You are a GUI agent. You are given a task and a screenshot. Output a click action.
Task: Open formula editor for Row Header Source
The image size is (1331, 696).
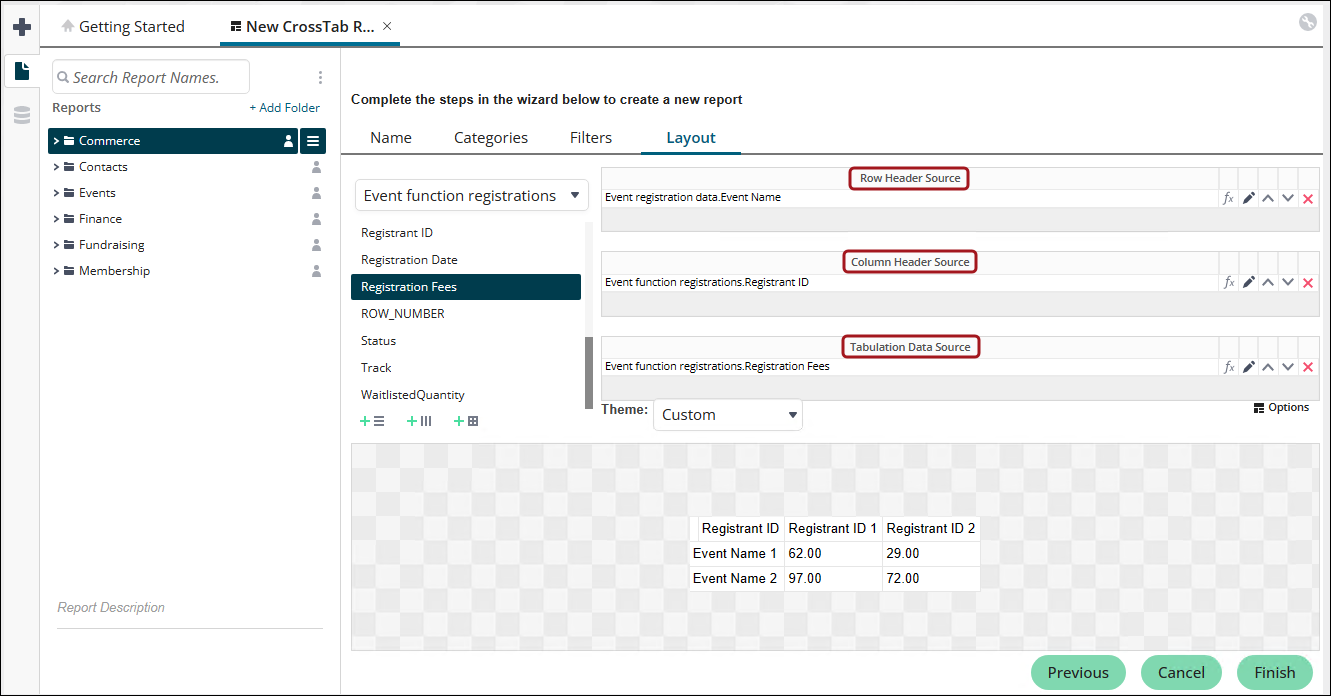point(1229,198)
